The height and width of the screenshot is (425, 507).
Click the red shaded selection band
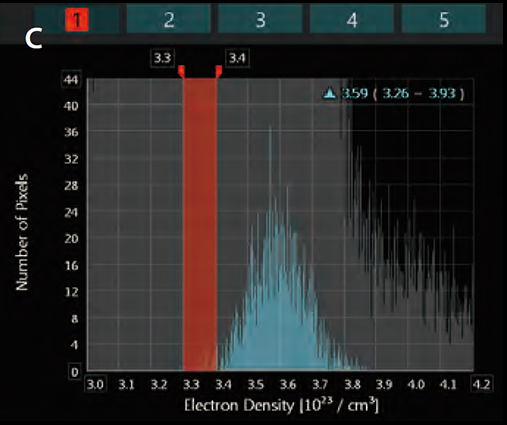coord(200,224)
